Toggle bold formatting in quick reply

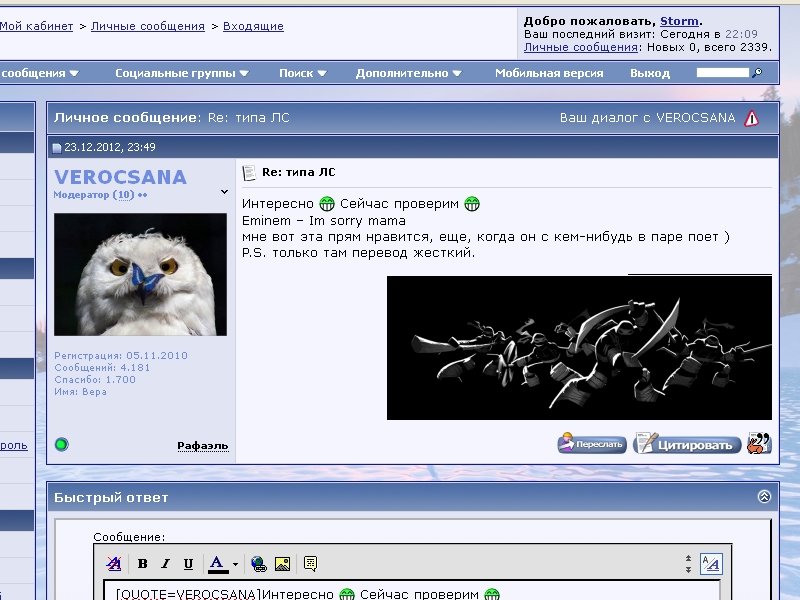point(142,564)
